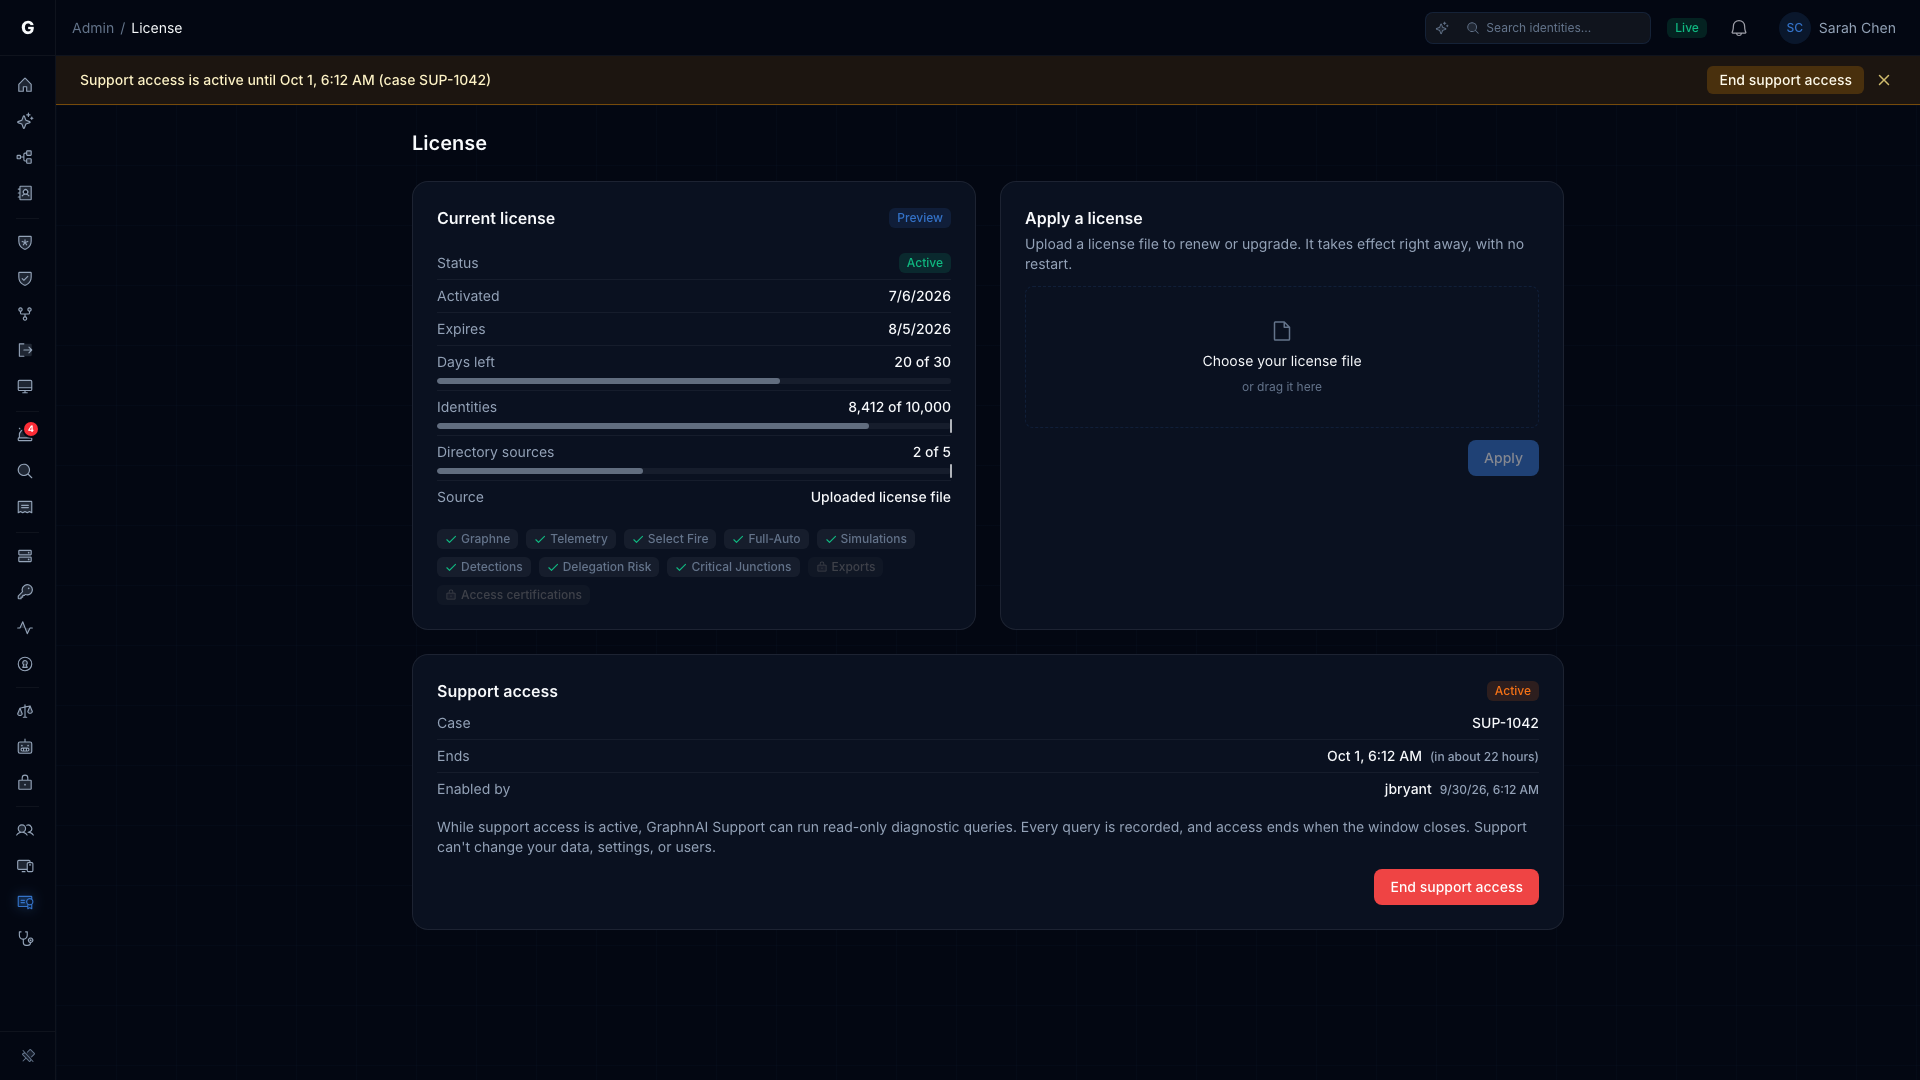Click the key icon in sidebar
Screen dimensions: 1920x1080
25,592
